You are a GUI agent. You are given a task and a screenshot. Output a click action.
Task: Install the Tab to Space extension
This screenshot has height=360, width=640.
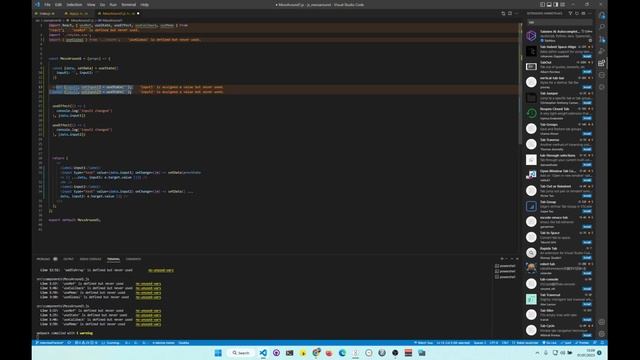click(x=587, y=242)
